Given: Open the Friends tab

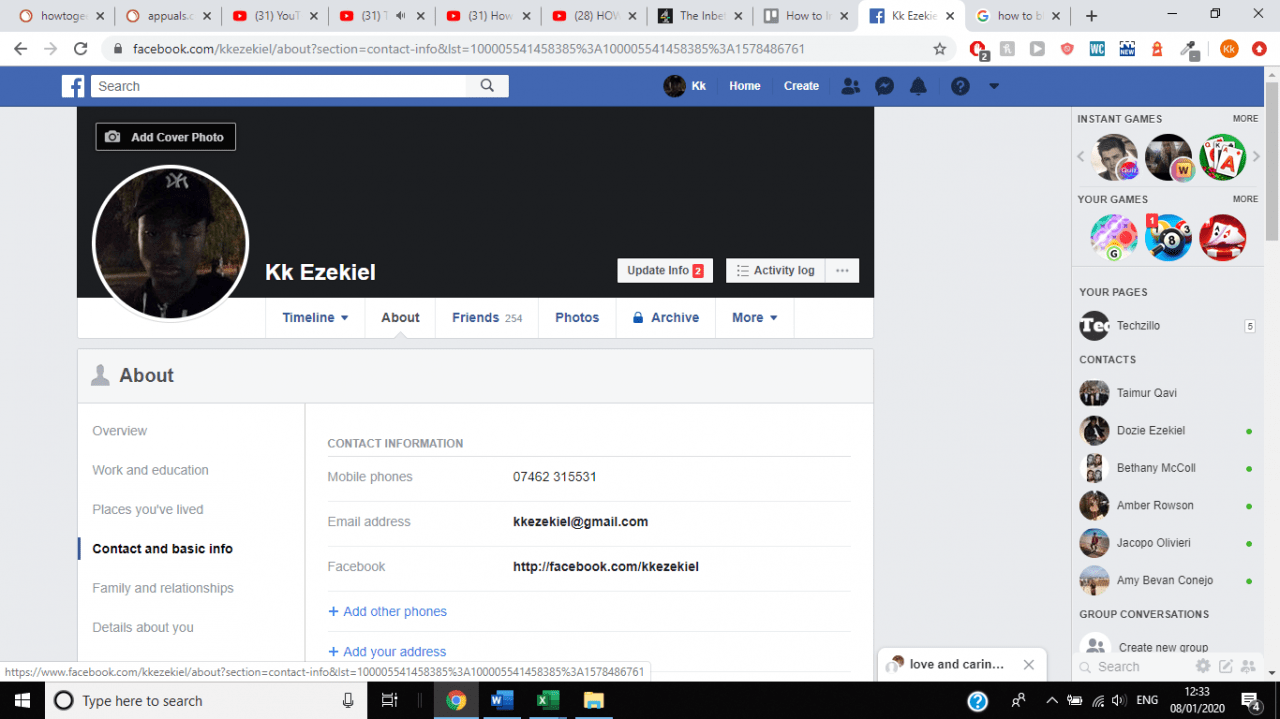Looking at the screenshot, I should 487,317.
